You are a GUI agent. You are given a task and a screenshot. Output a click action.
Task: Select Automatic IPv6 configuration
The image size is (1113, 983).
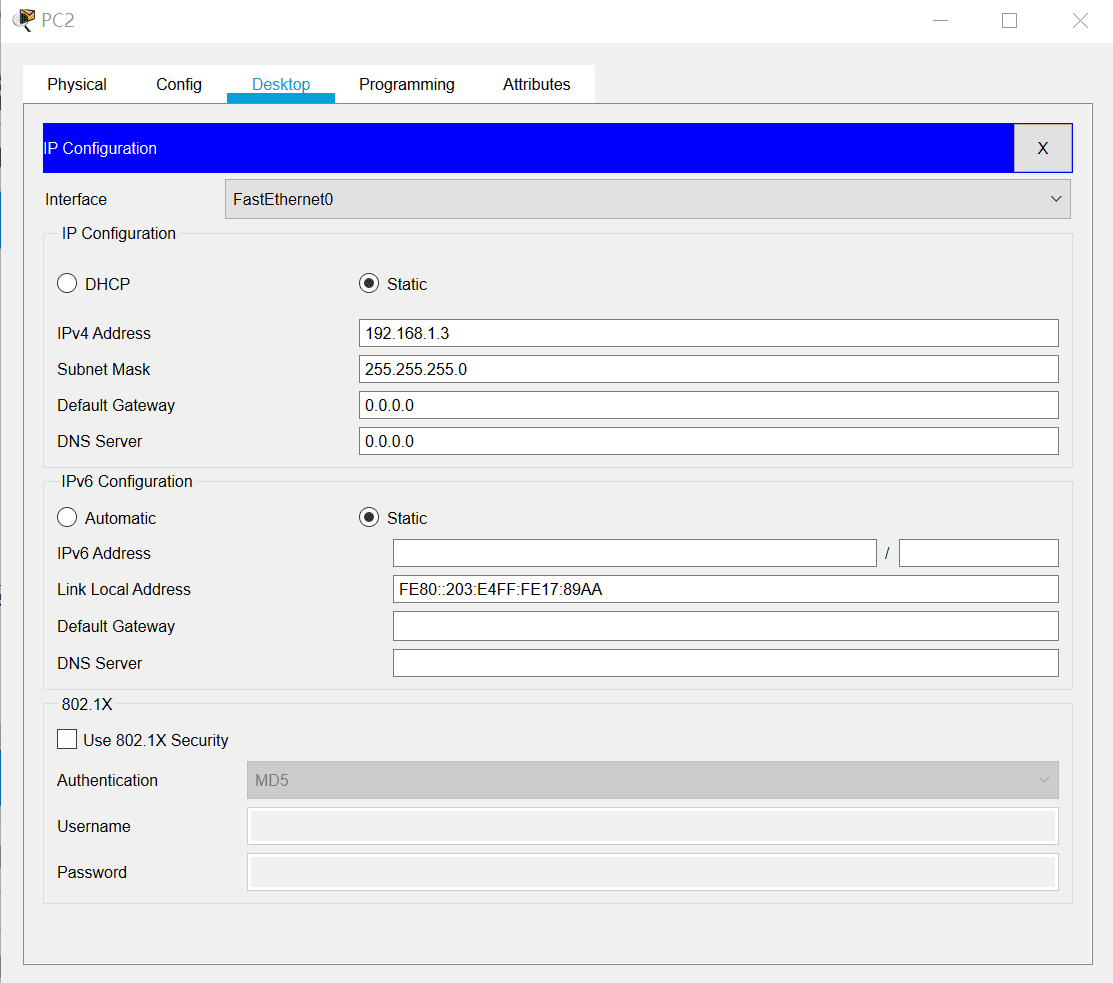pos(67,517)
